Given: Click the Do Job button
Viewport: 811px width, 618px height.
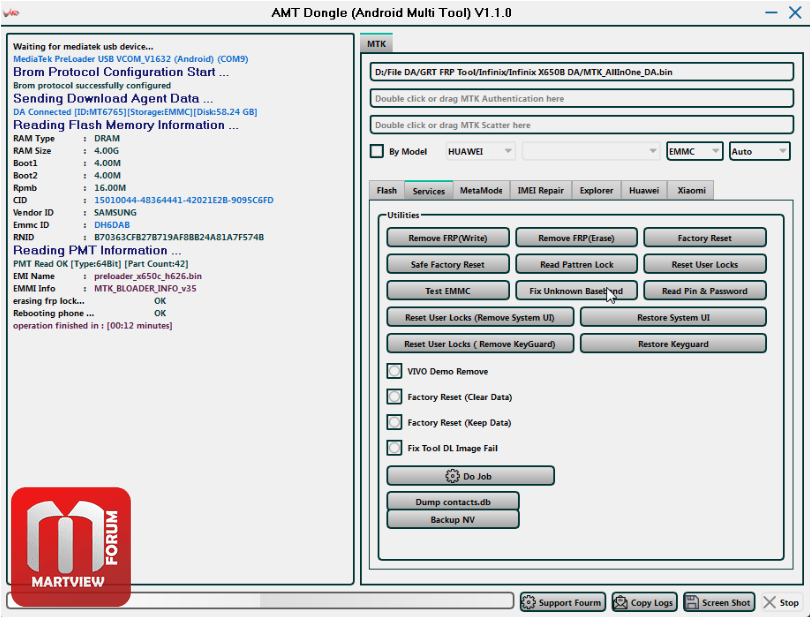Looking at the screenshot, I should click(471, 476).
